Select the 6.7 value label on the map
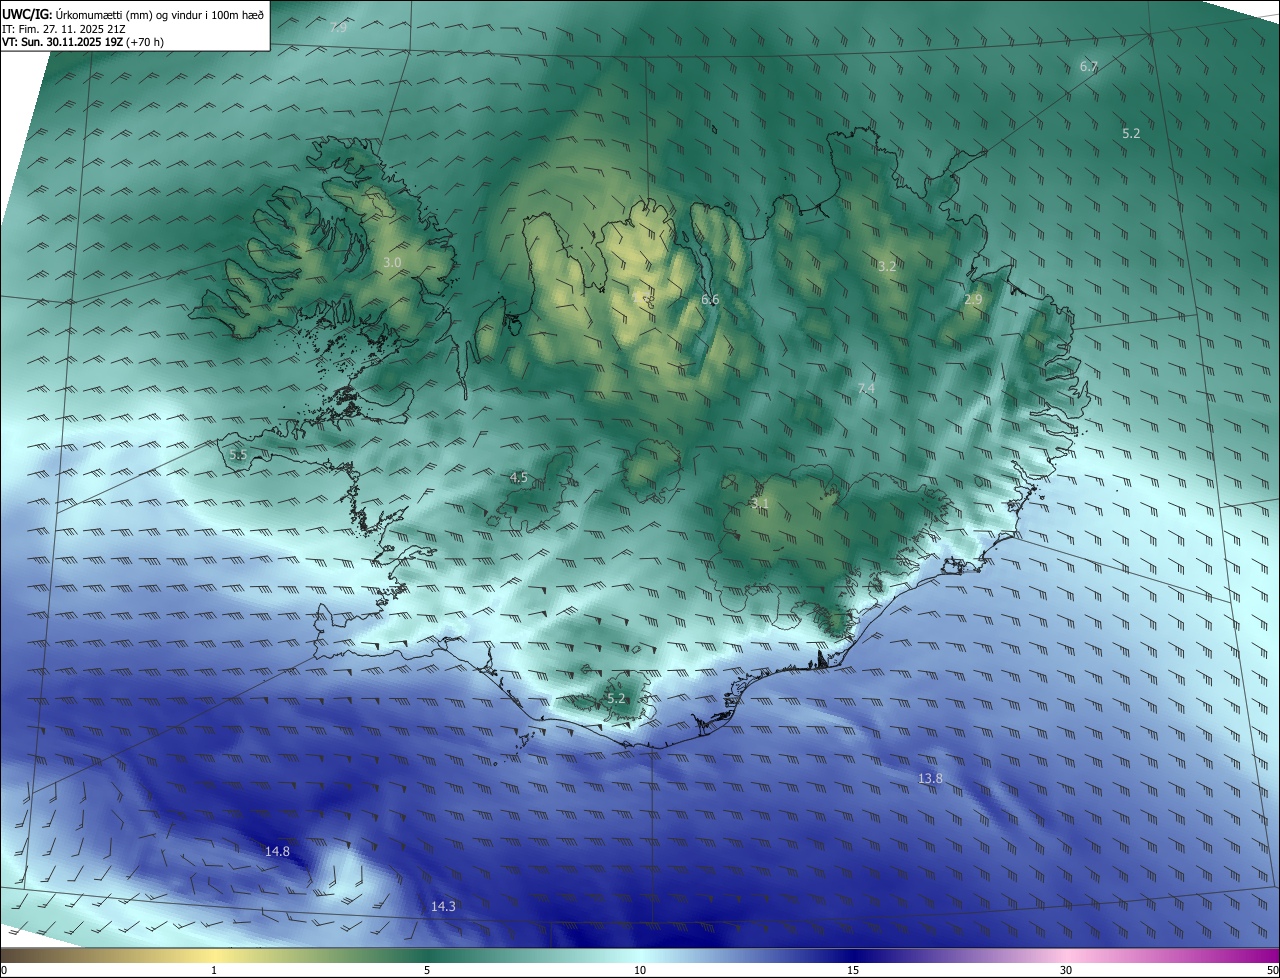 click(1089, 66)
